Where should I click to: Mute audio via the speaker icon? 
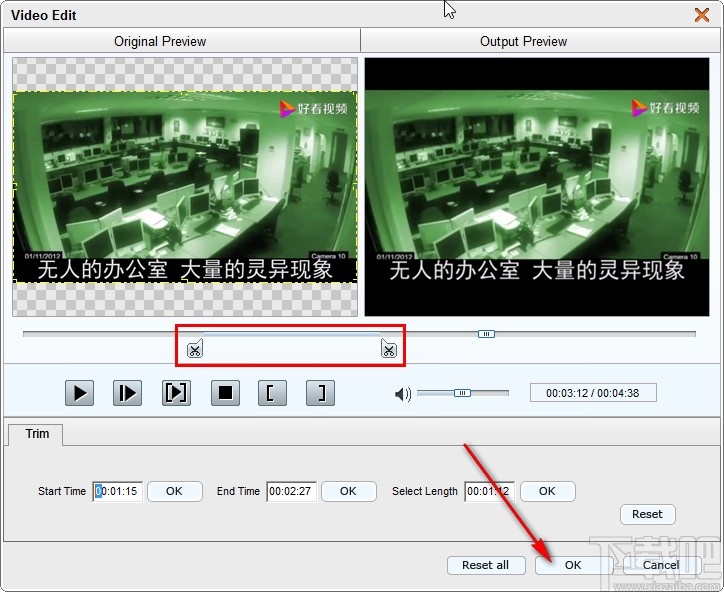point(403,394)
